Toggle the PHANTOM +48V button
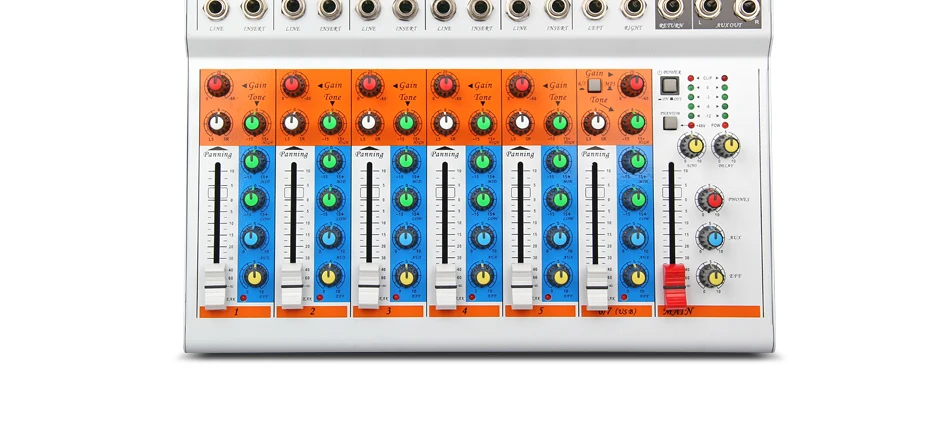This screenshot has height=421, width=950. click(669, 124)
